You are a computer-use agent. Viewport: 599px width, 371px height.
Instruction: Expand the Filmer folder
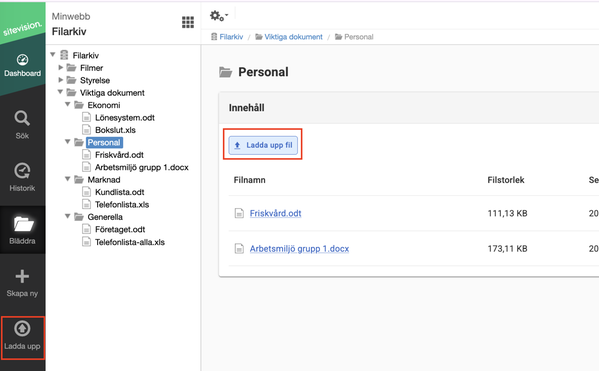[60, 67]
